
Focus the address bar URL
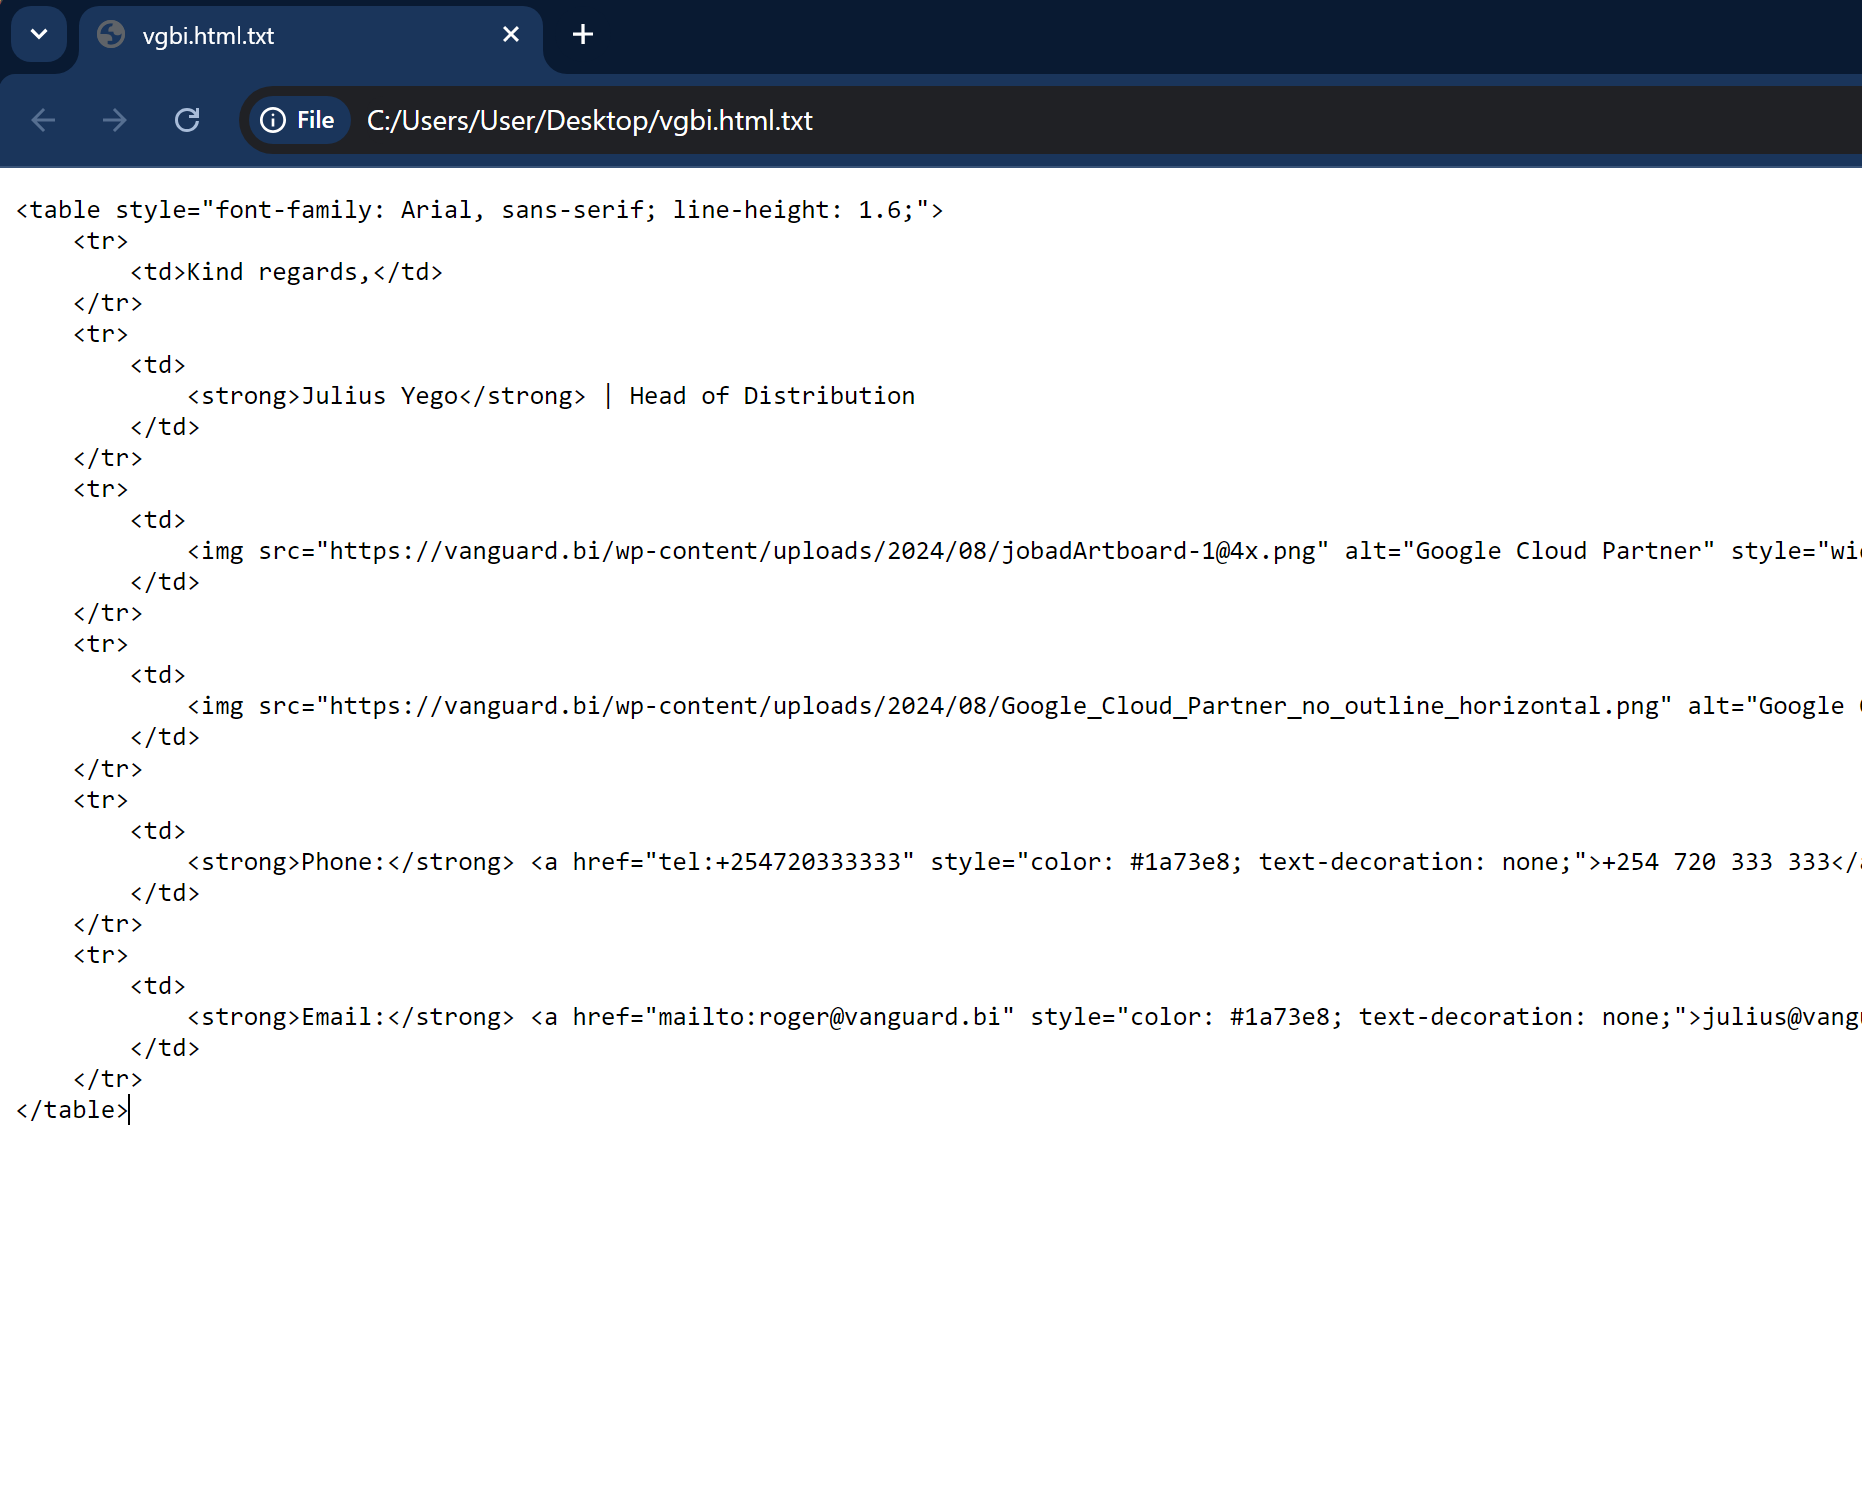[x=590, y=120]
